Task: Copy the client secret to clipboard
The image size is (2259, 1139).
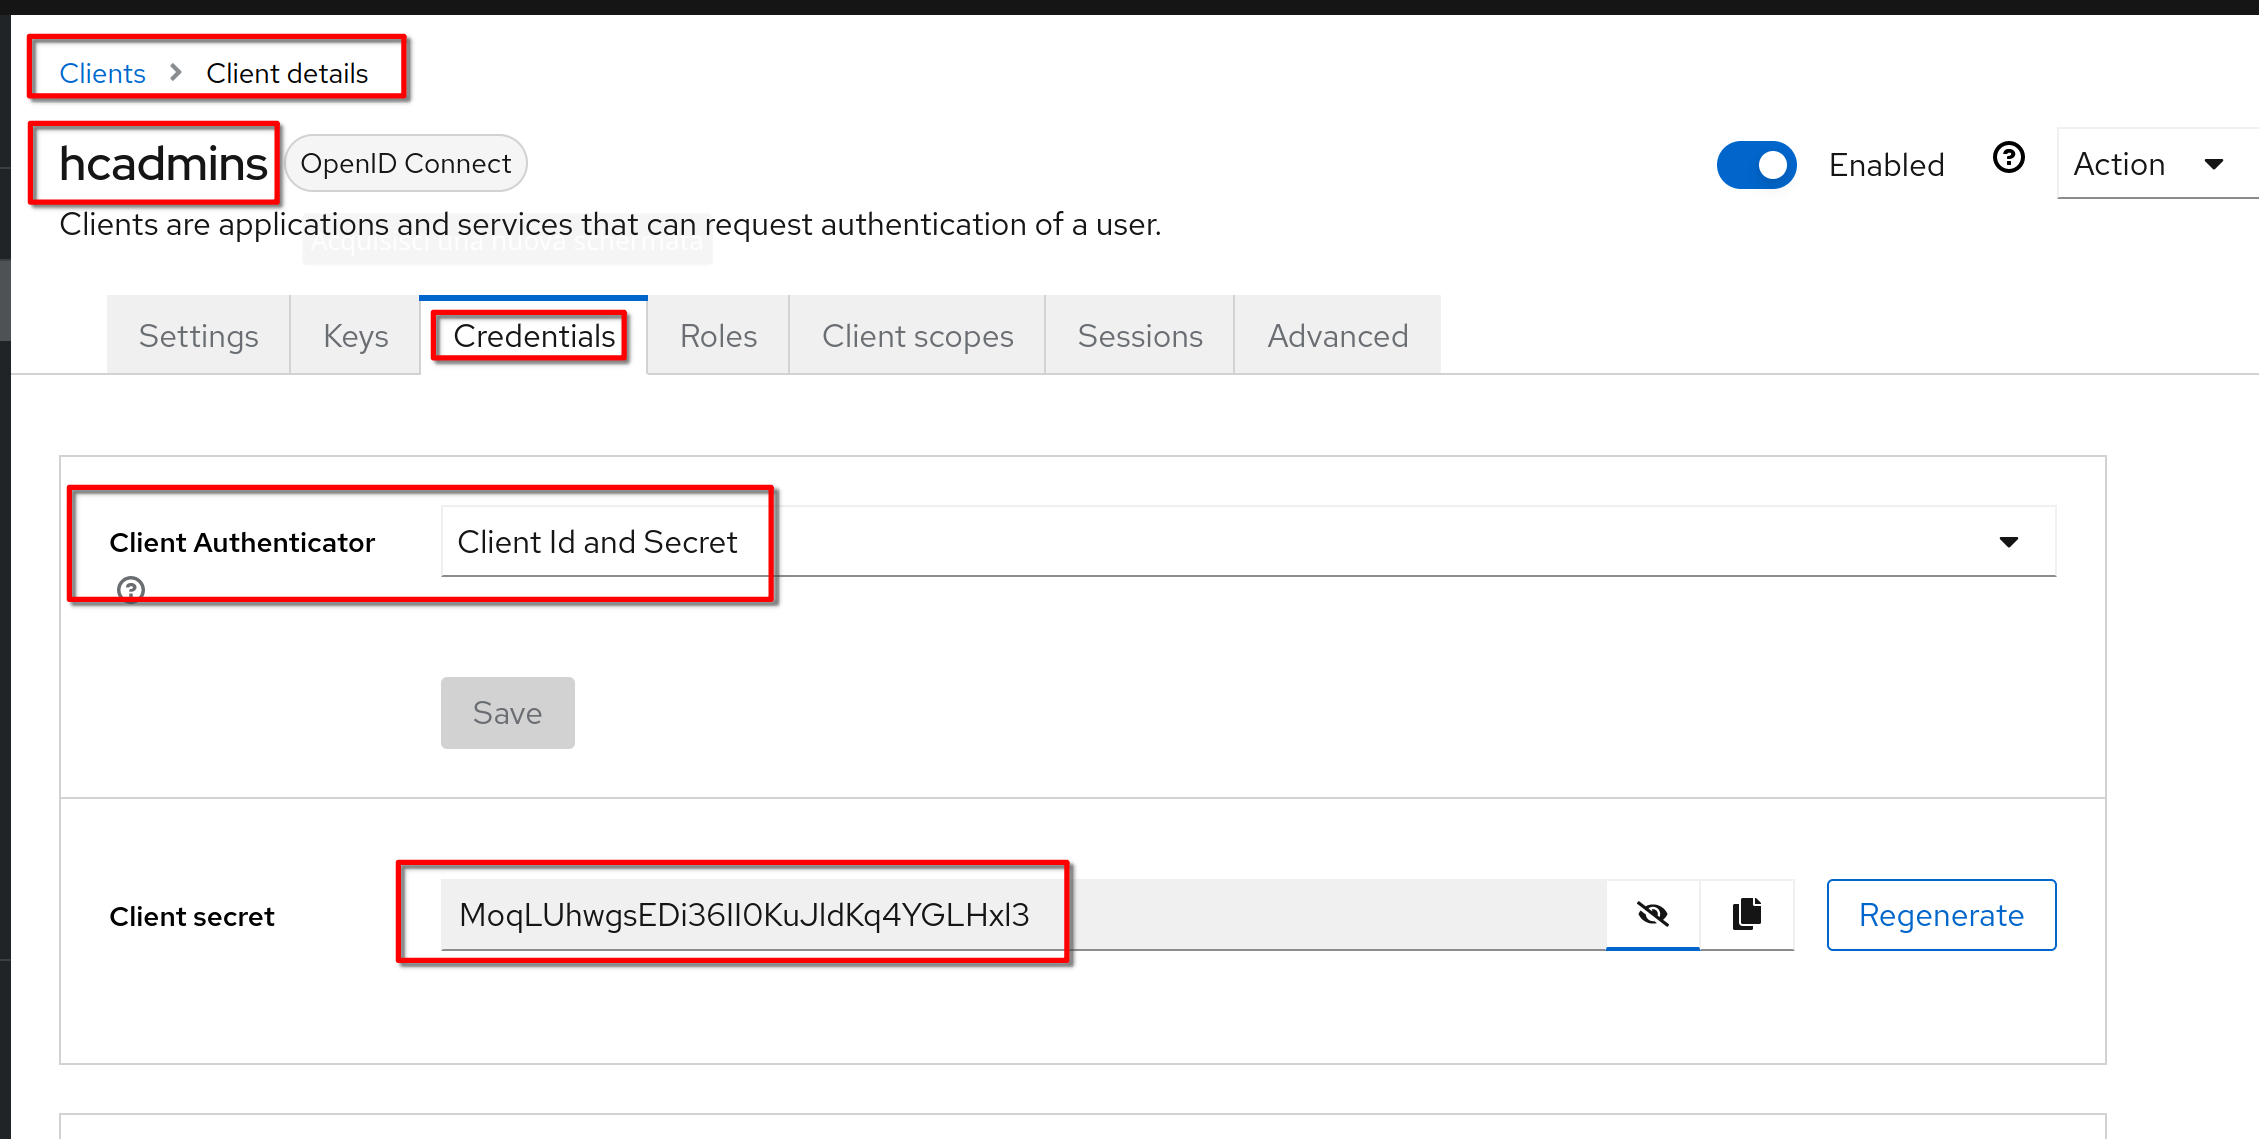Action: click(1746, 914)
